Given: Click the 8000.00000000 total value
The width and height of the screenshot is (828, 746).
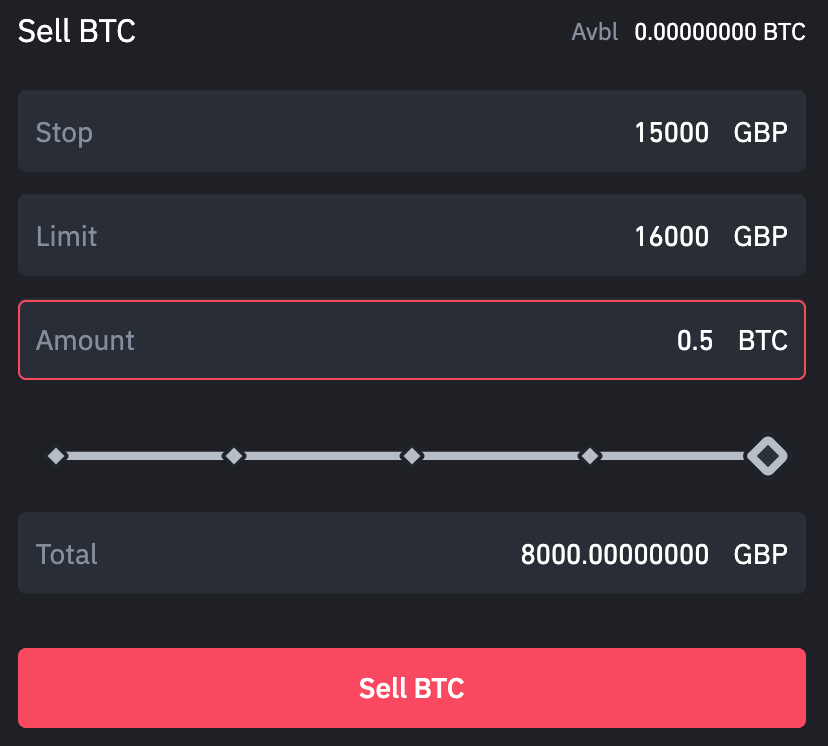Looking at the screenshot, I should tap(615, 554).
